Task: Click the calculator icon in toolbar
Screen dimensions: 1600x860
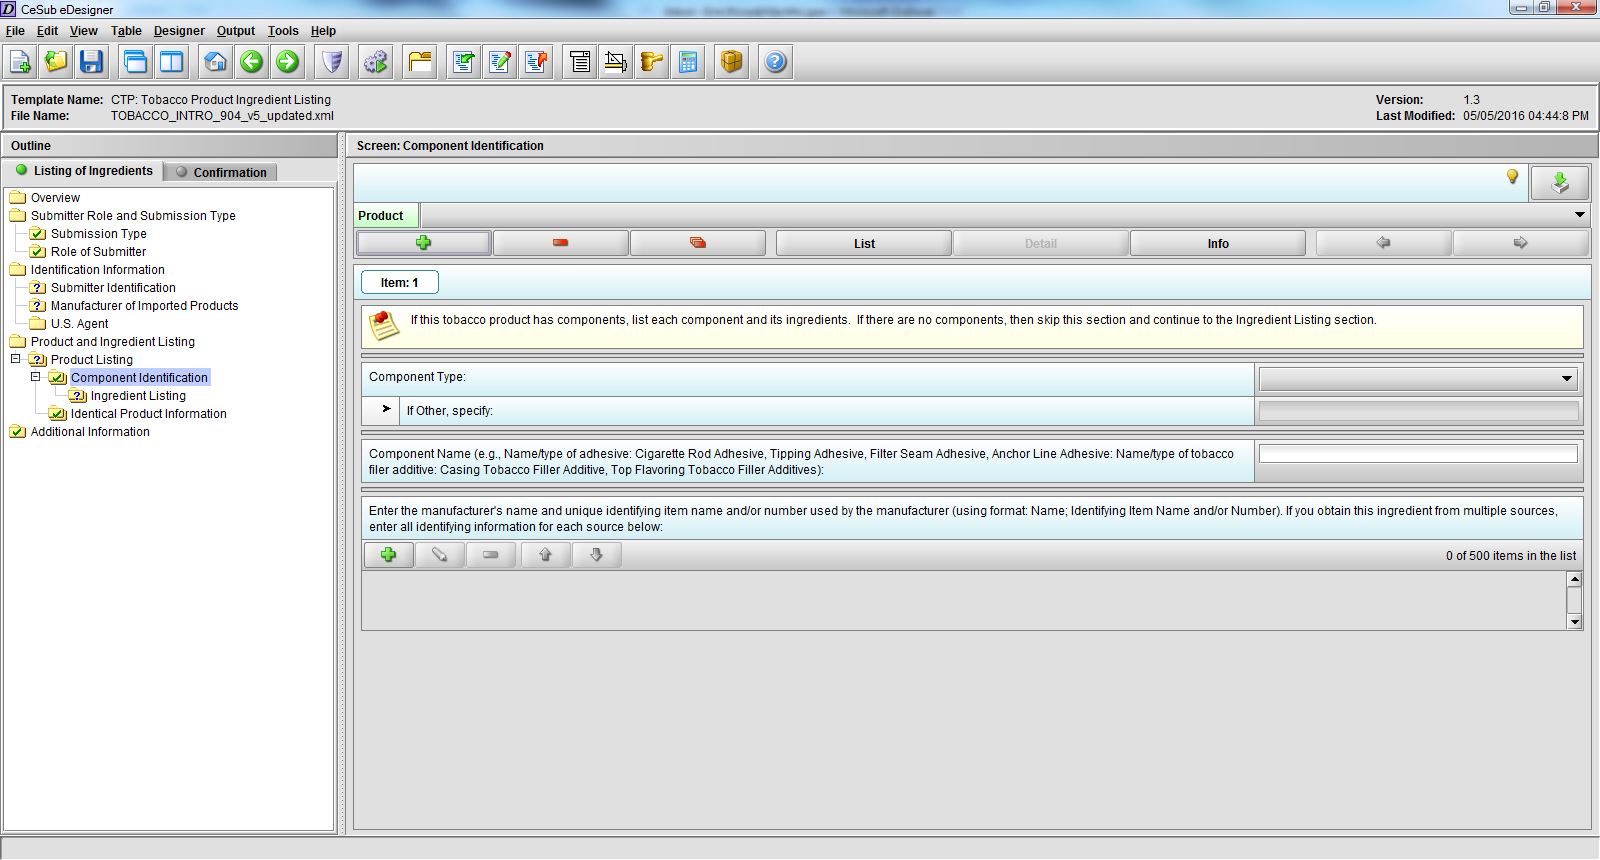Action: click(688, 62)
